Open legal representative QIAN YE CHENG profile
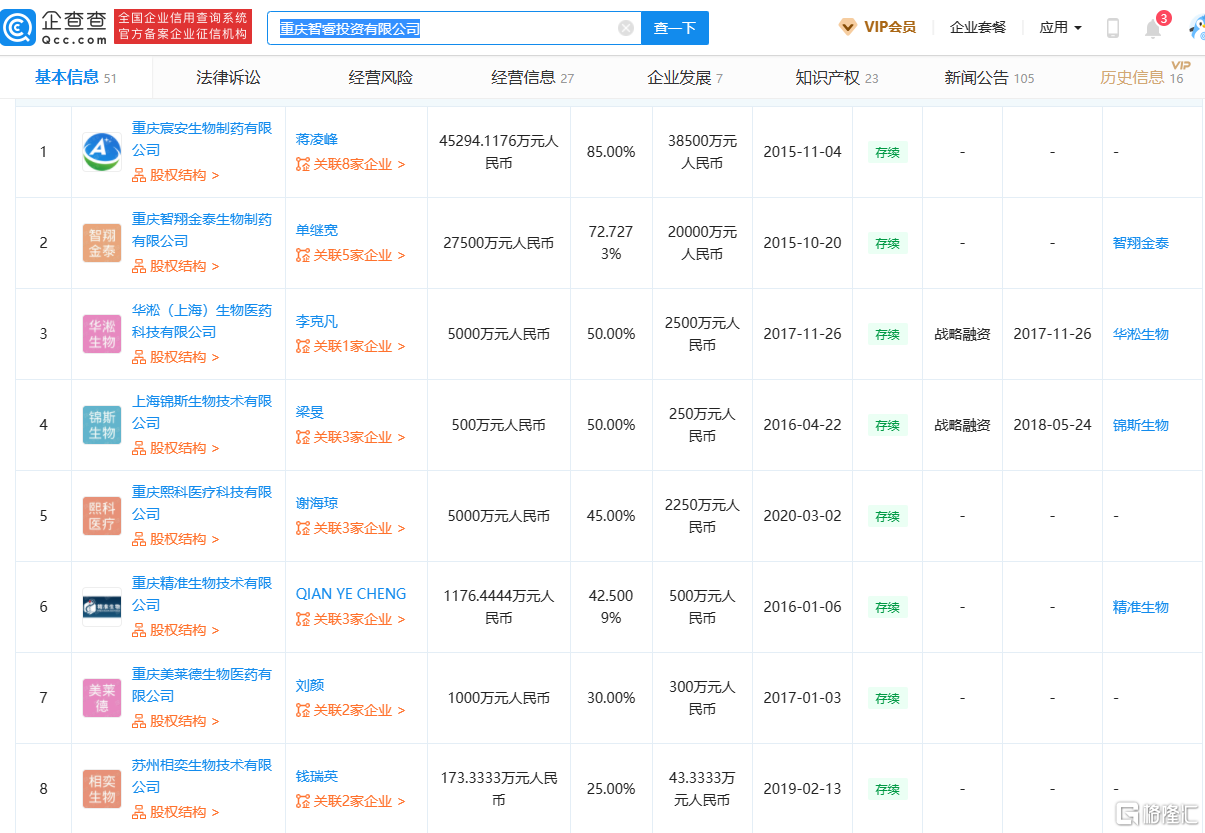This screenshot has height=833, width=1205. point(351,594)
